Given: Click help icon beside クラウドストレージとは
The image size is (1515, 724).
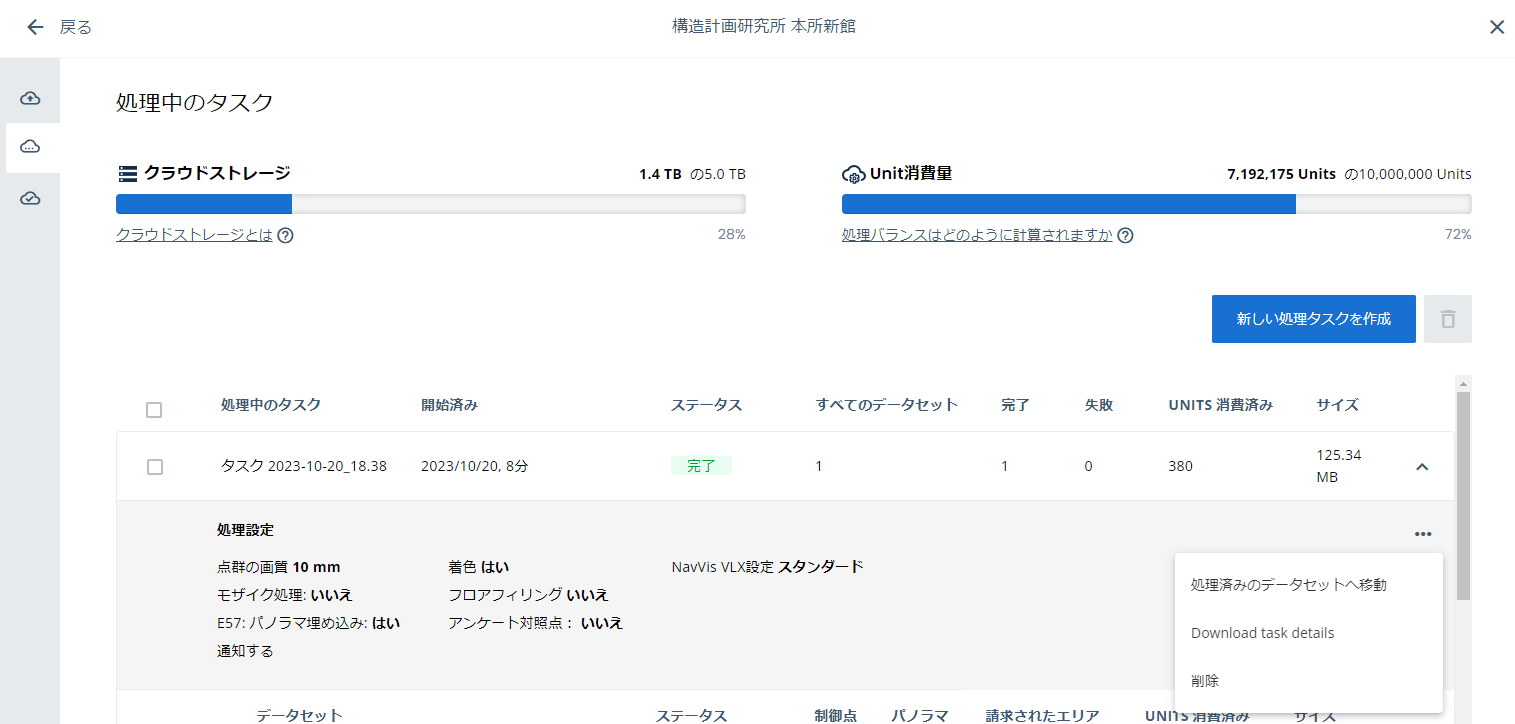Looking at the screenshot, I should pyautogui.click(x=285, y=236).
